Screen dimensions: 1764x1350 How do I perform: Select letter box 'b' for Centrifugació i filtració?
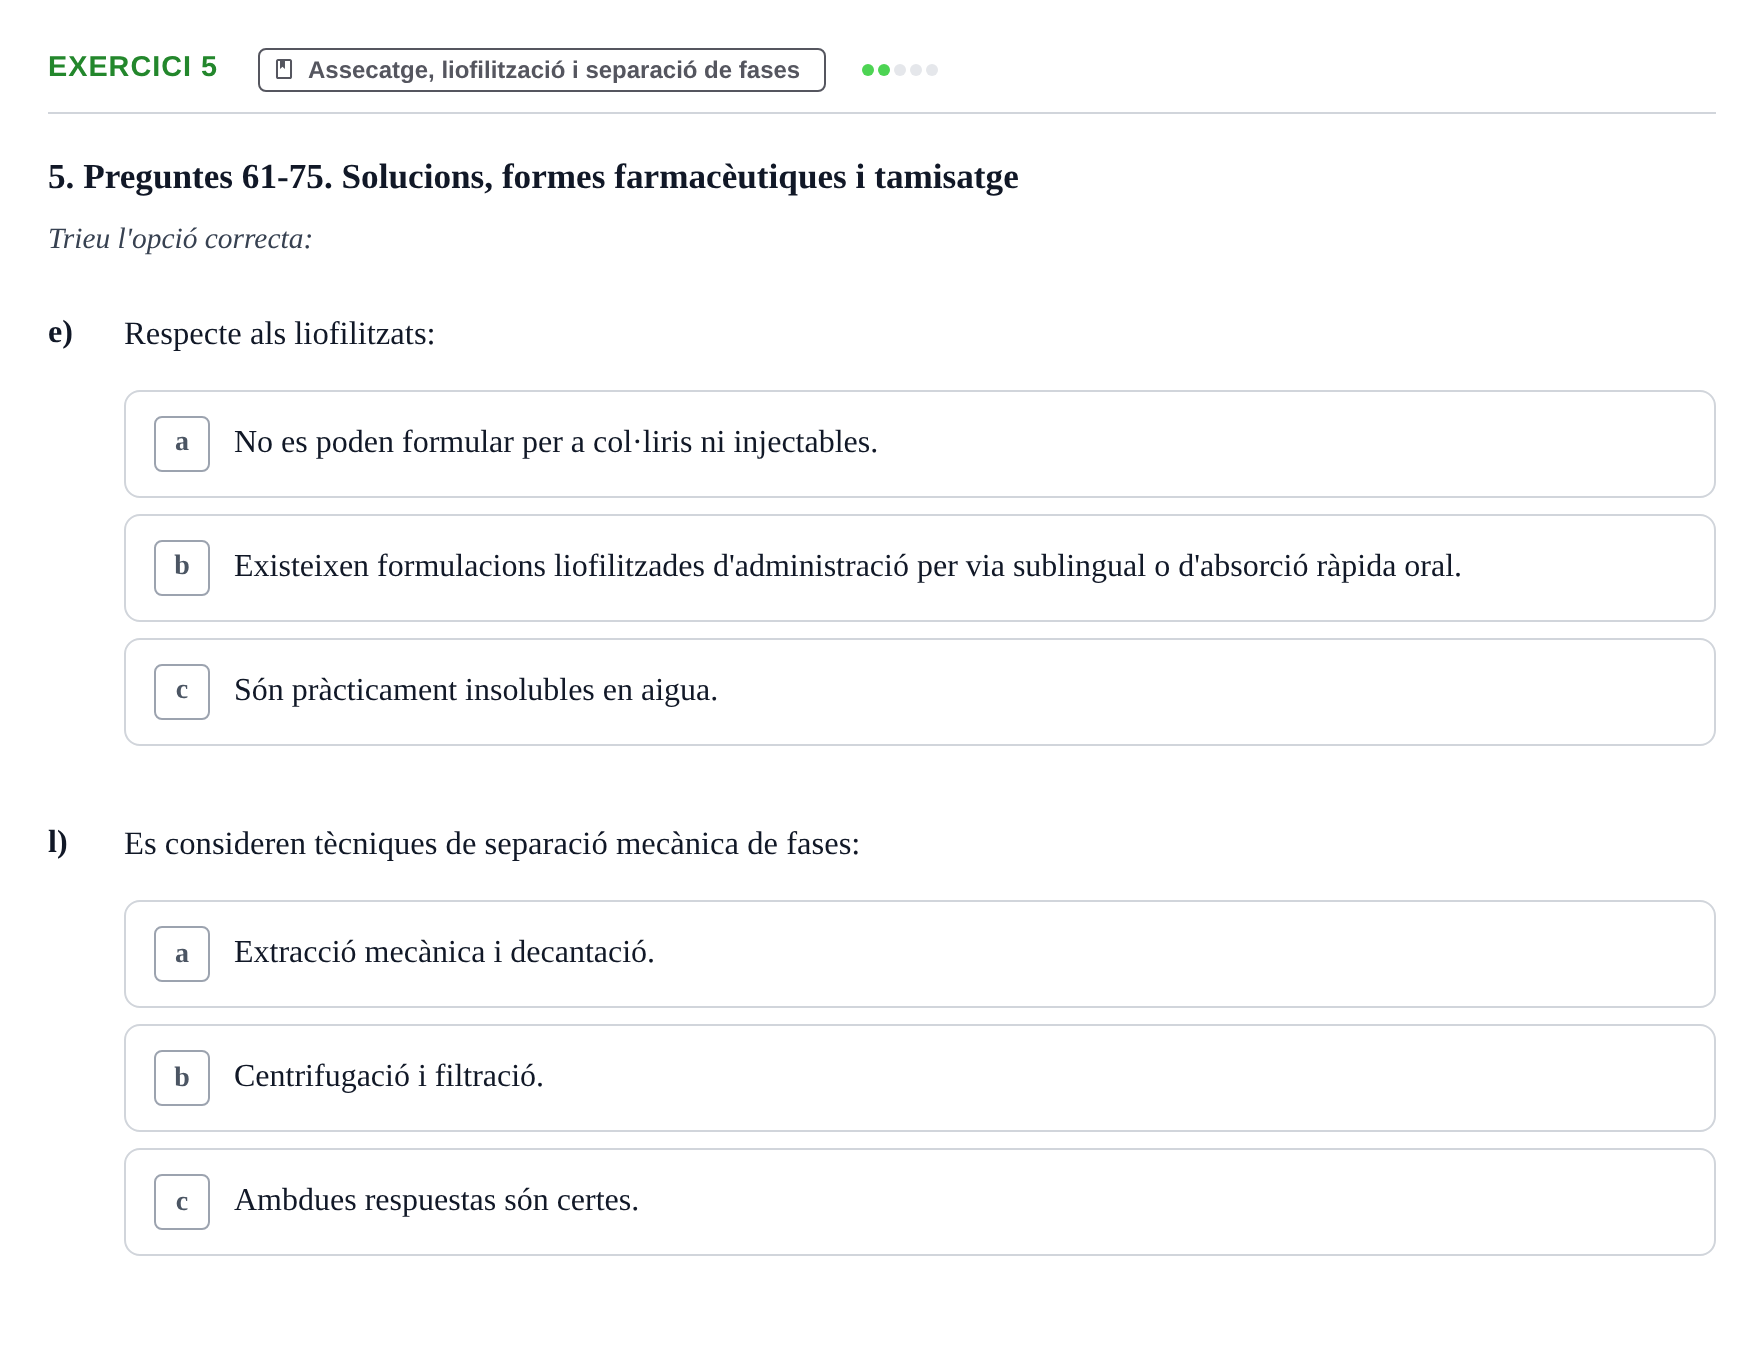pyautogui.click(x=182, y=1078)
